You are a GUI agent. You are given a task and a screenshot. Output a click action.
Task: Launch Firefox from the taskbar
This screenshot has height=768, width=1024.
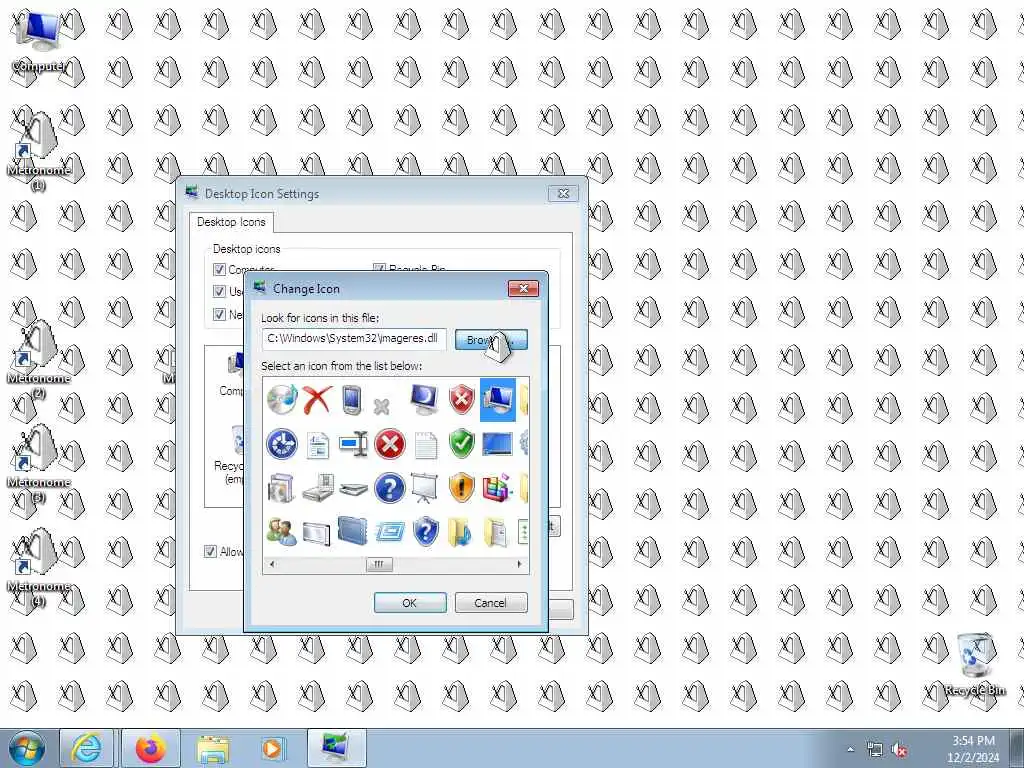[x=151, y=748]
